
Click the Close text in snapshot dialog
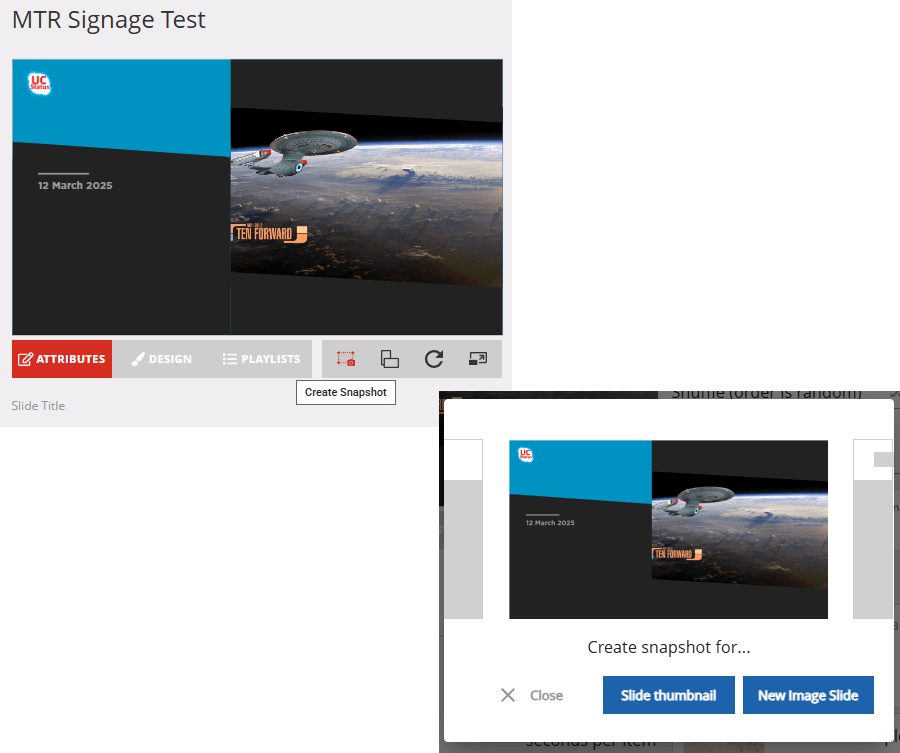click(x=546, y=695)
